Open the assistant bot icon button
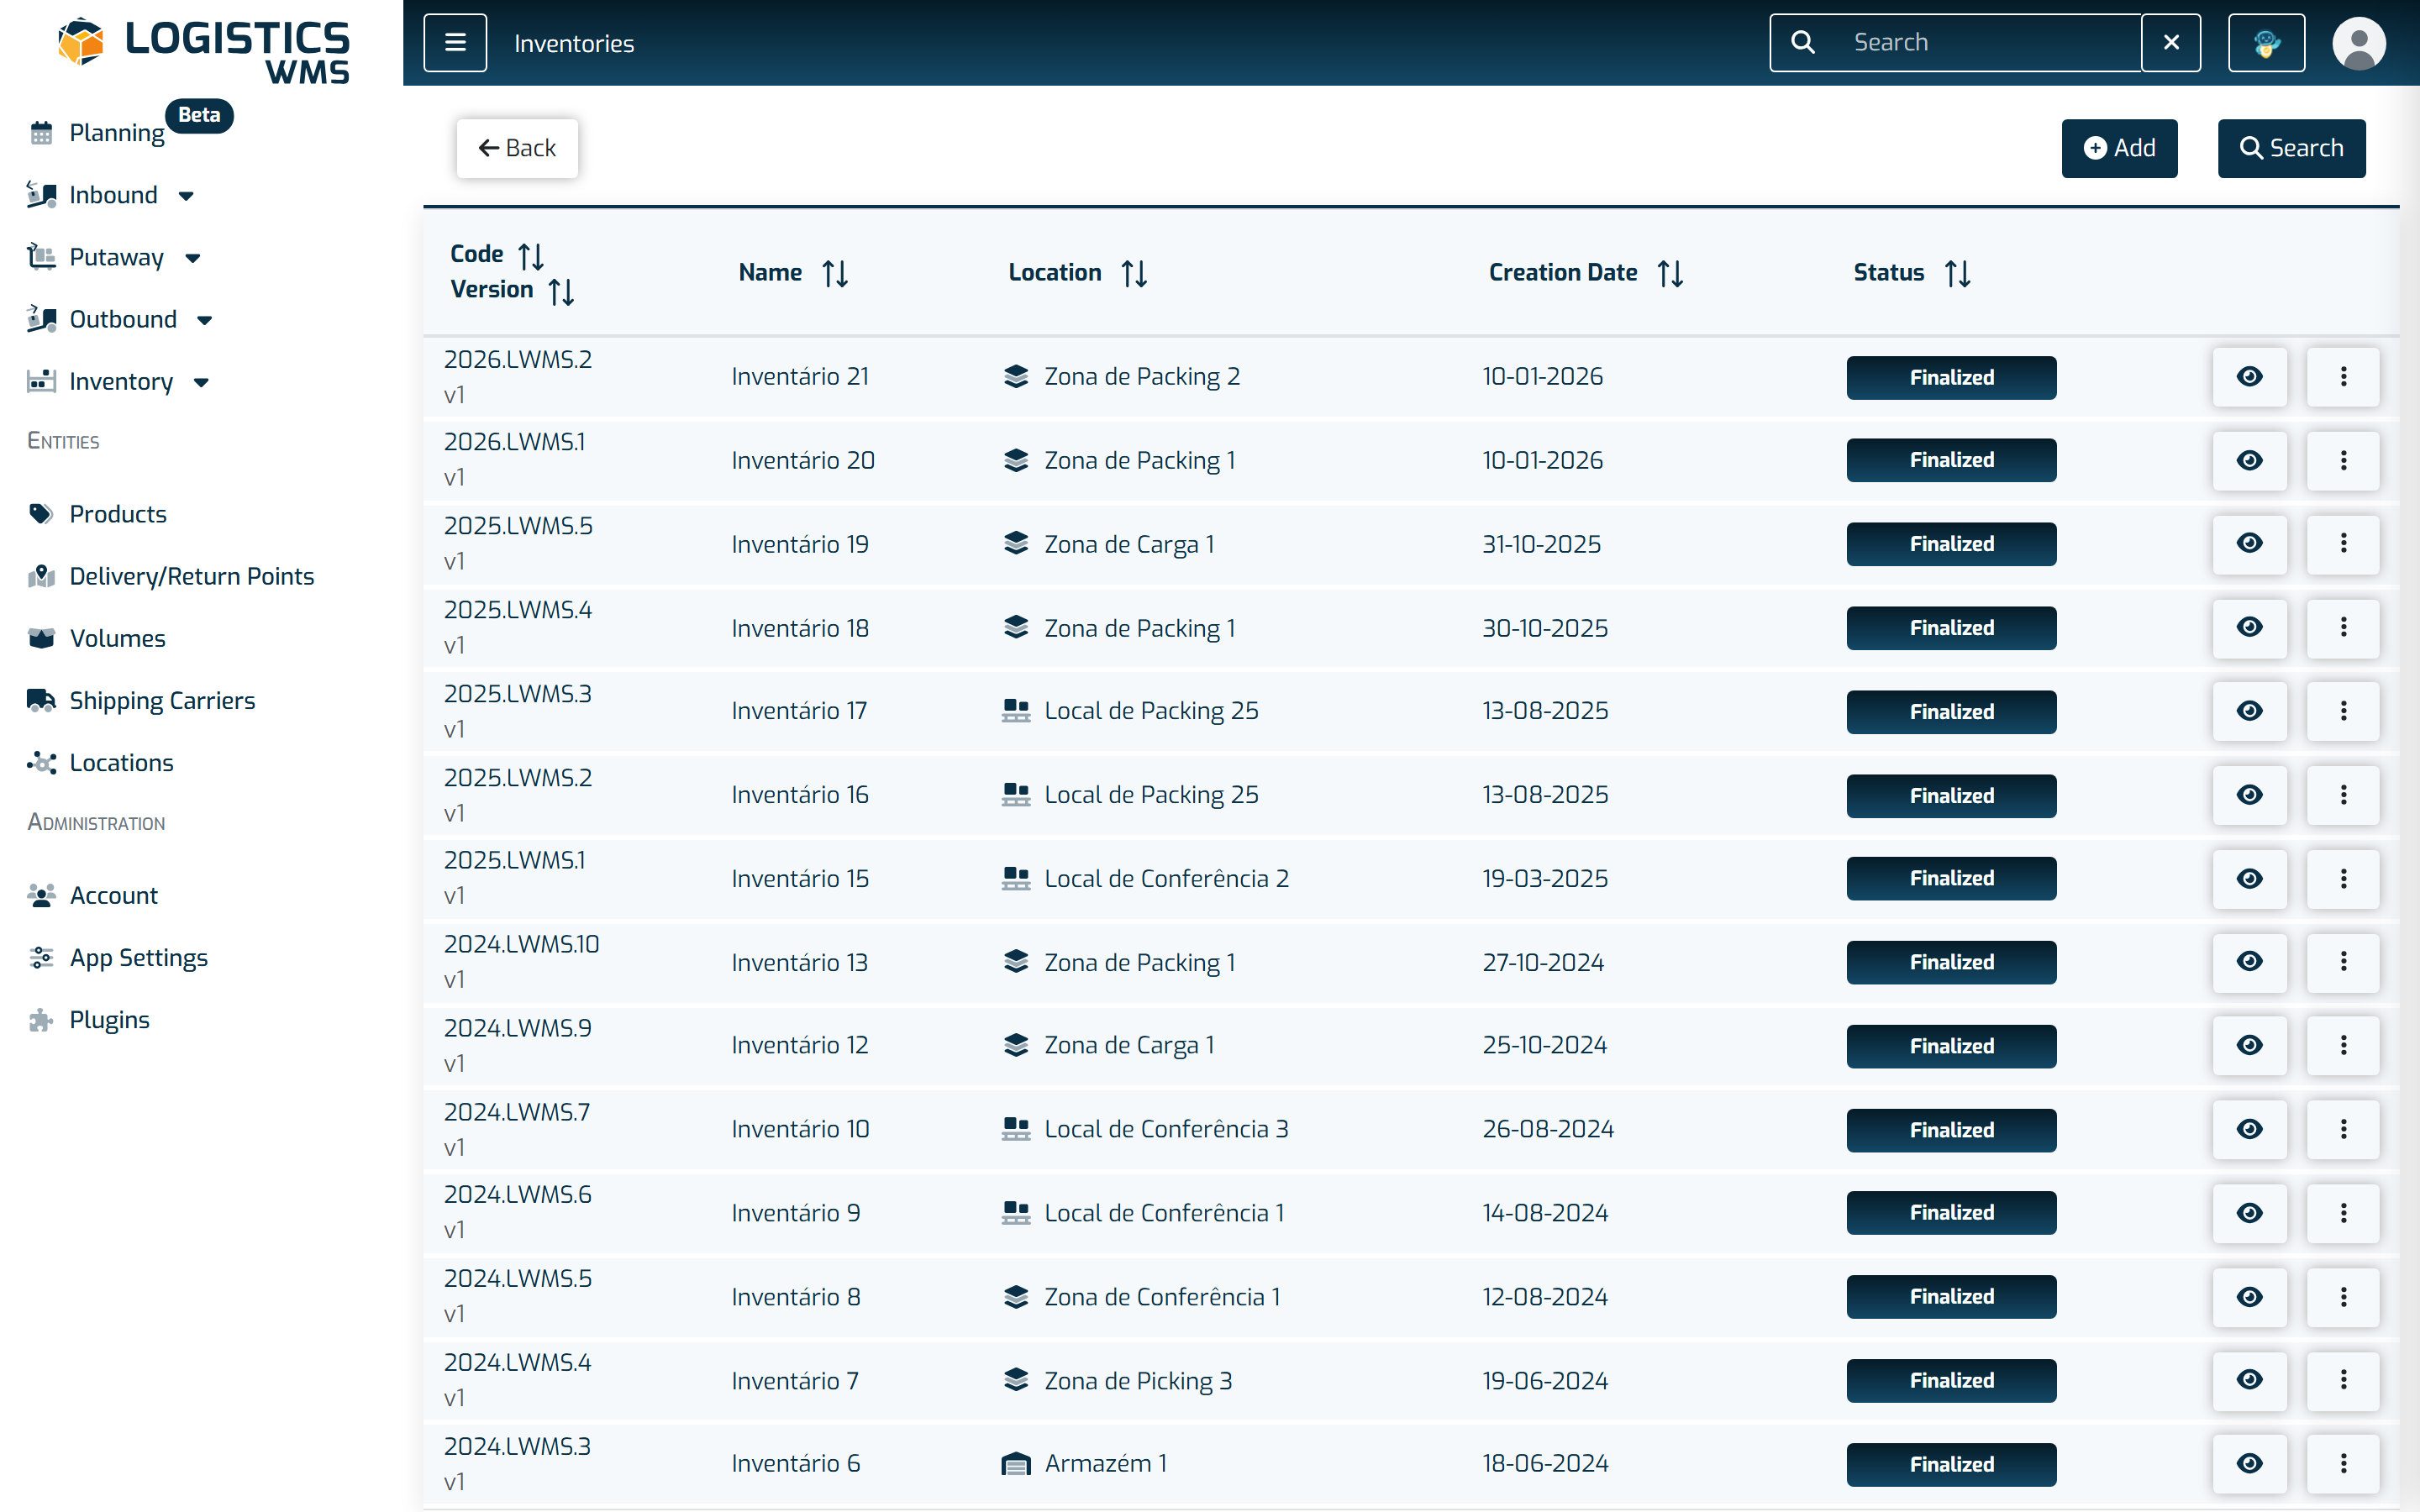This screenshot has height=1512, width=2420. (2267, 43)
